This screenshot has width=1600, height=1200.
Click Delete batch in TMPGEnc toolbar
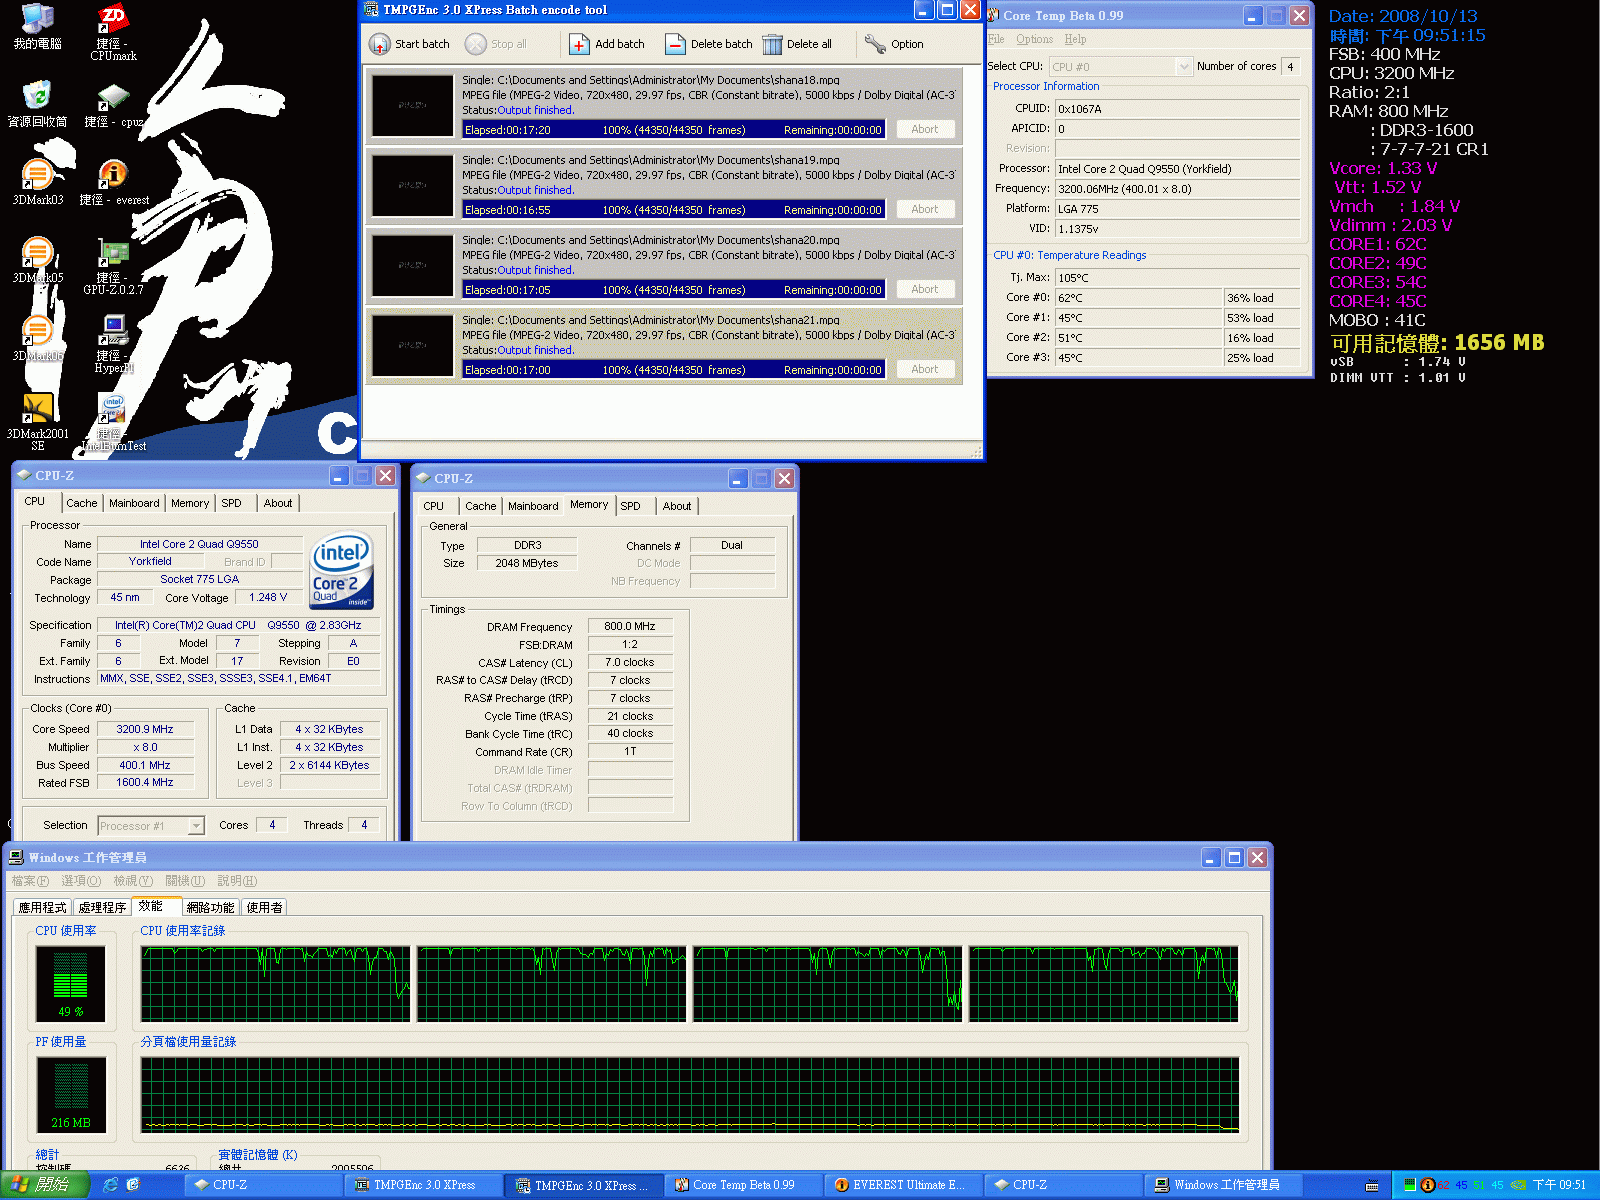pyautogui.click(x=709, y=44)
